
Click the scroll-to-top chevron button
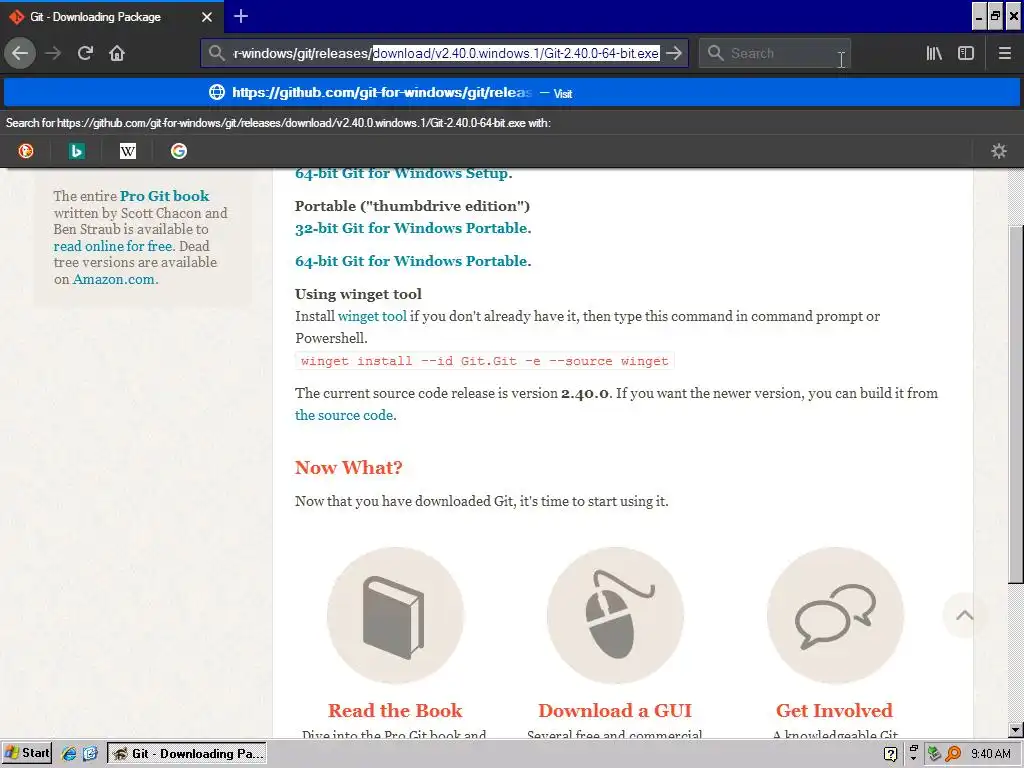point(964,615)
